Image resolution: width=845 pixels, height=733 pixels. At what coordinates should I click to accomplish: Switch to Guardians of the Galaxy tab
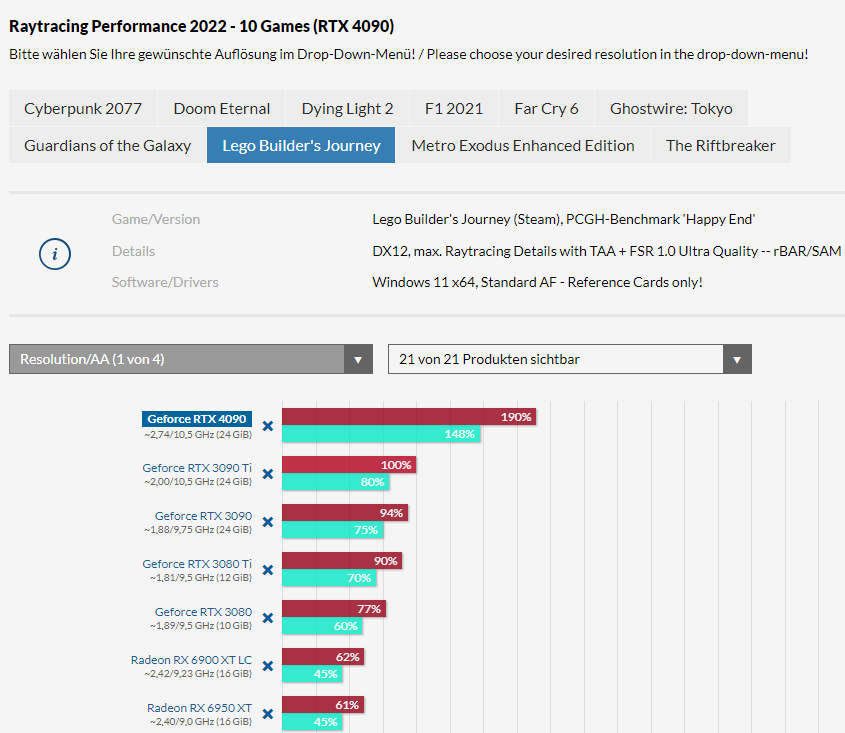pos(108,146)
